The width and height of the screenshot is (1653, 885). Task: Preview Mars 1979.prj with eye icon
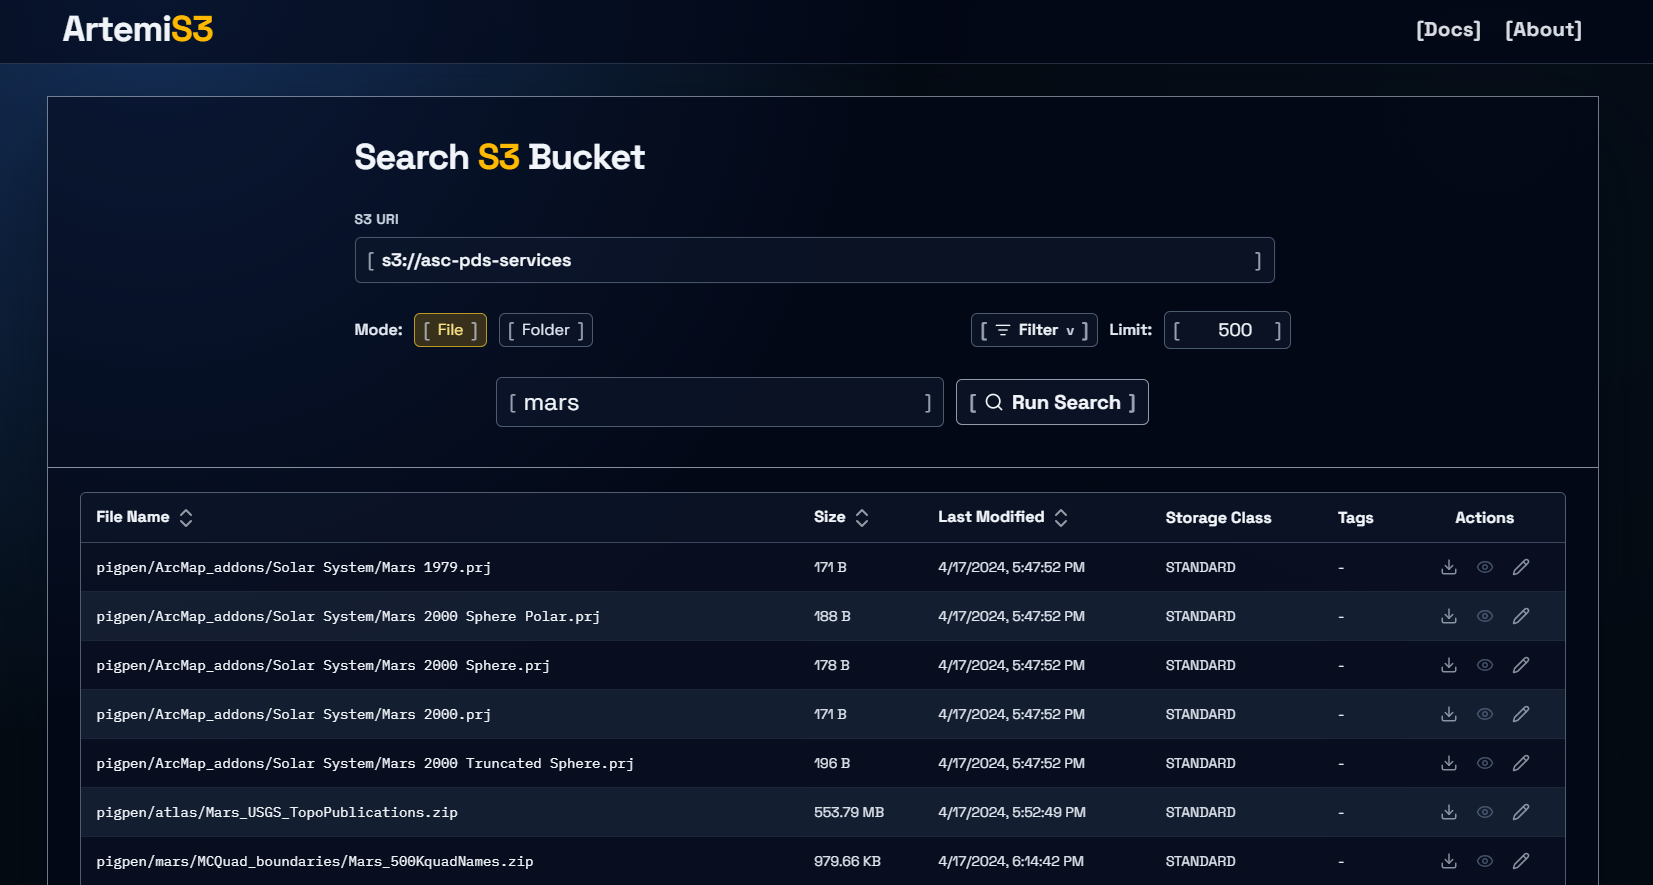[1485, 567]
